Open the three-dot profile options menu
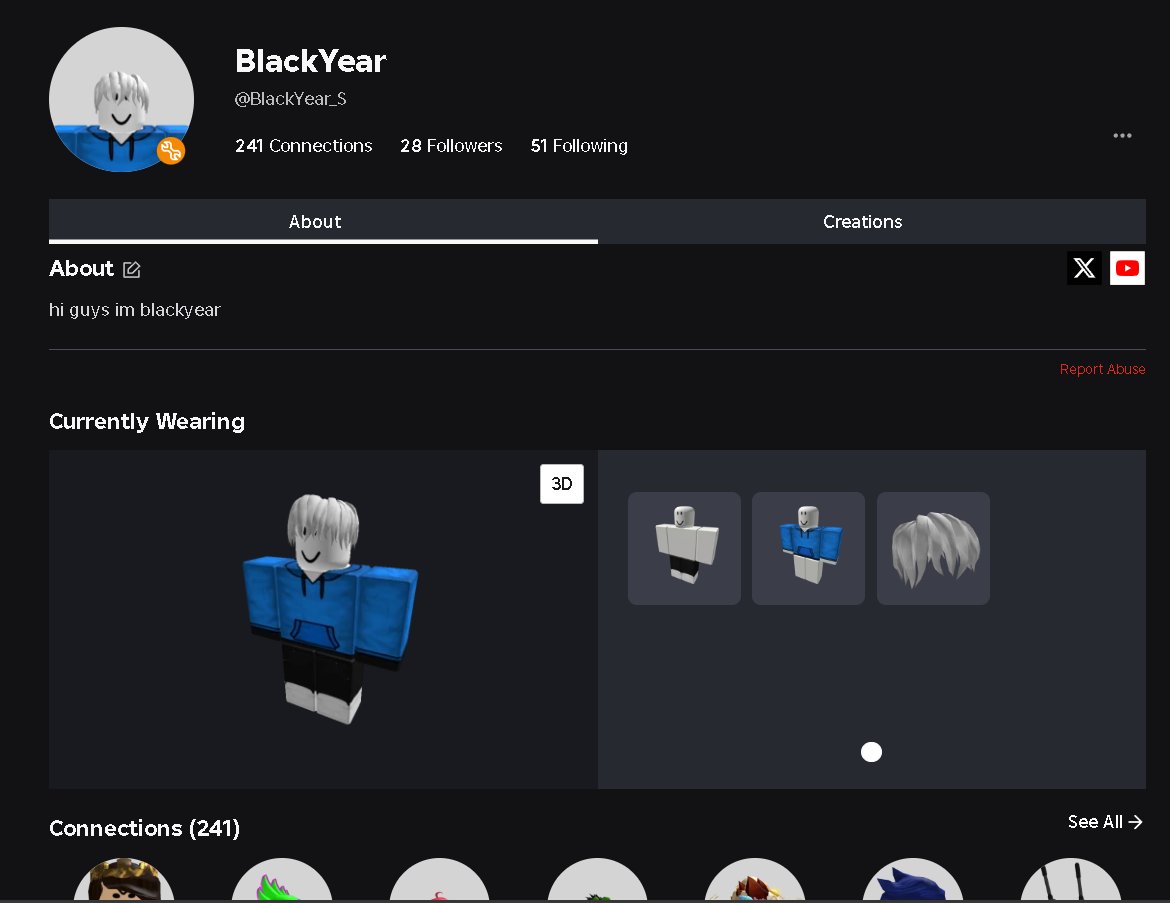1170x903 pixels. click(1122, 136)
